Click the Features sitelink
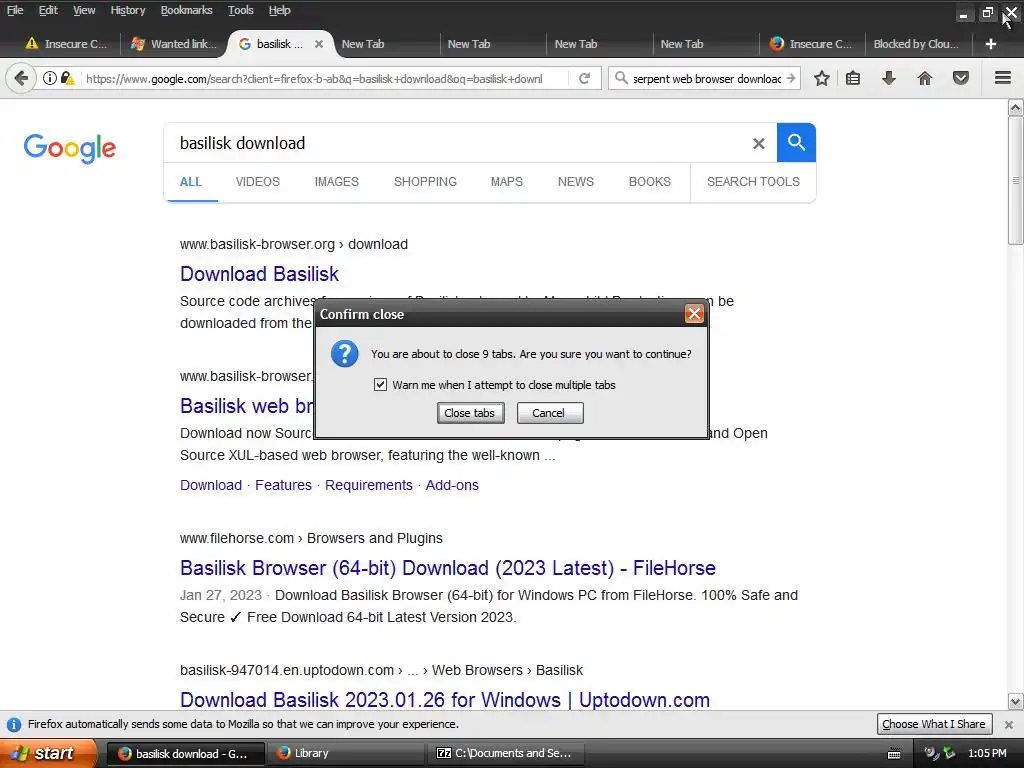This screenshot has width=1024, height=768. pos(283,485)
